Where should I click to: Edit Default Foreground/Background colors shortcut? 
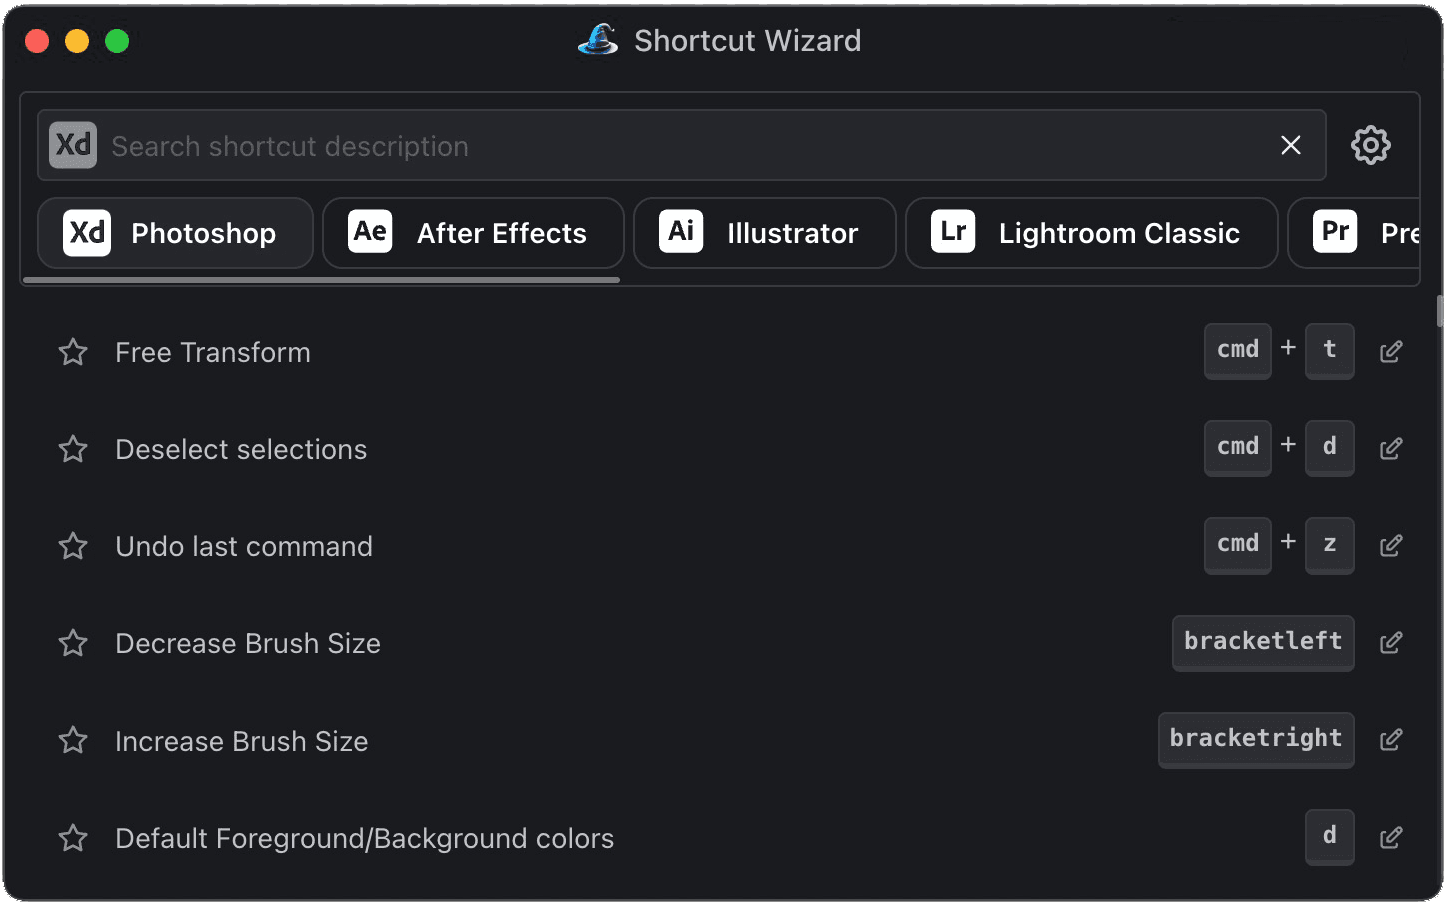tap(1391, 838)
